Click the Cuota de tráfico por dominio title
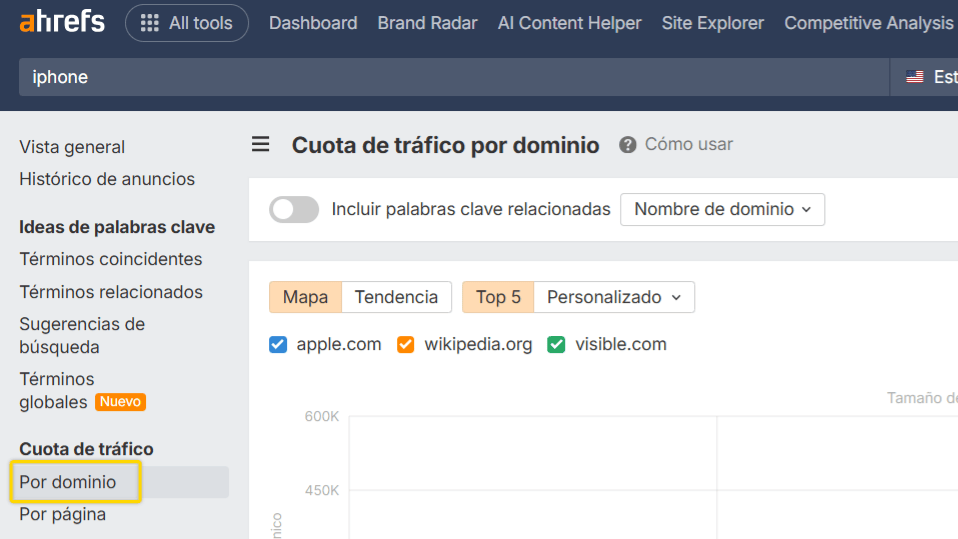 click(445, 145)
